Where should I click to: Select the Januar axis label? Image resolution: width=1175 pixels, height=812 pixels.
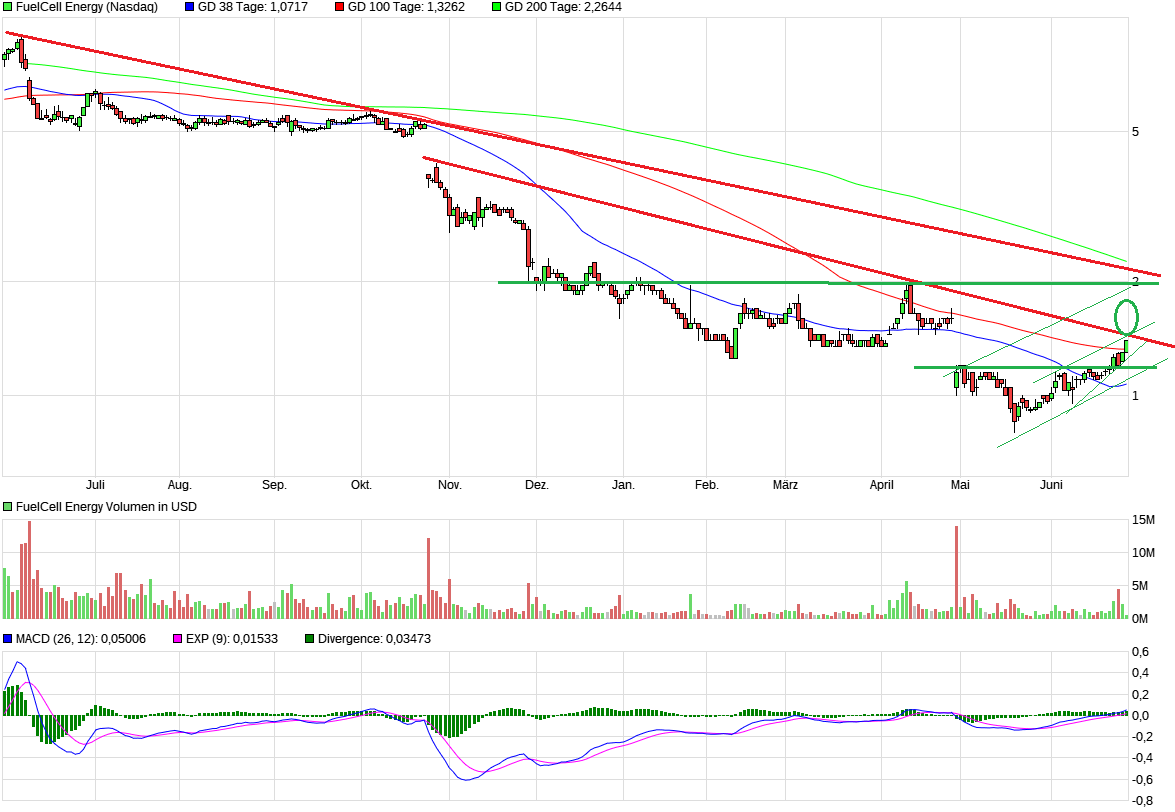[x=623, y=483]
